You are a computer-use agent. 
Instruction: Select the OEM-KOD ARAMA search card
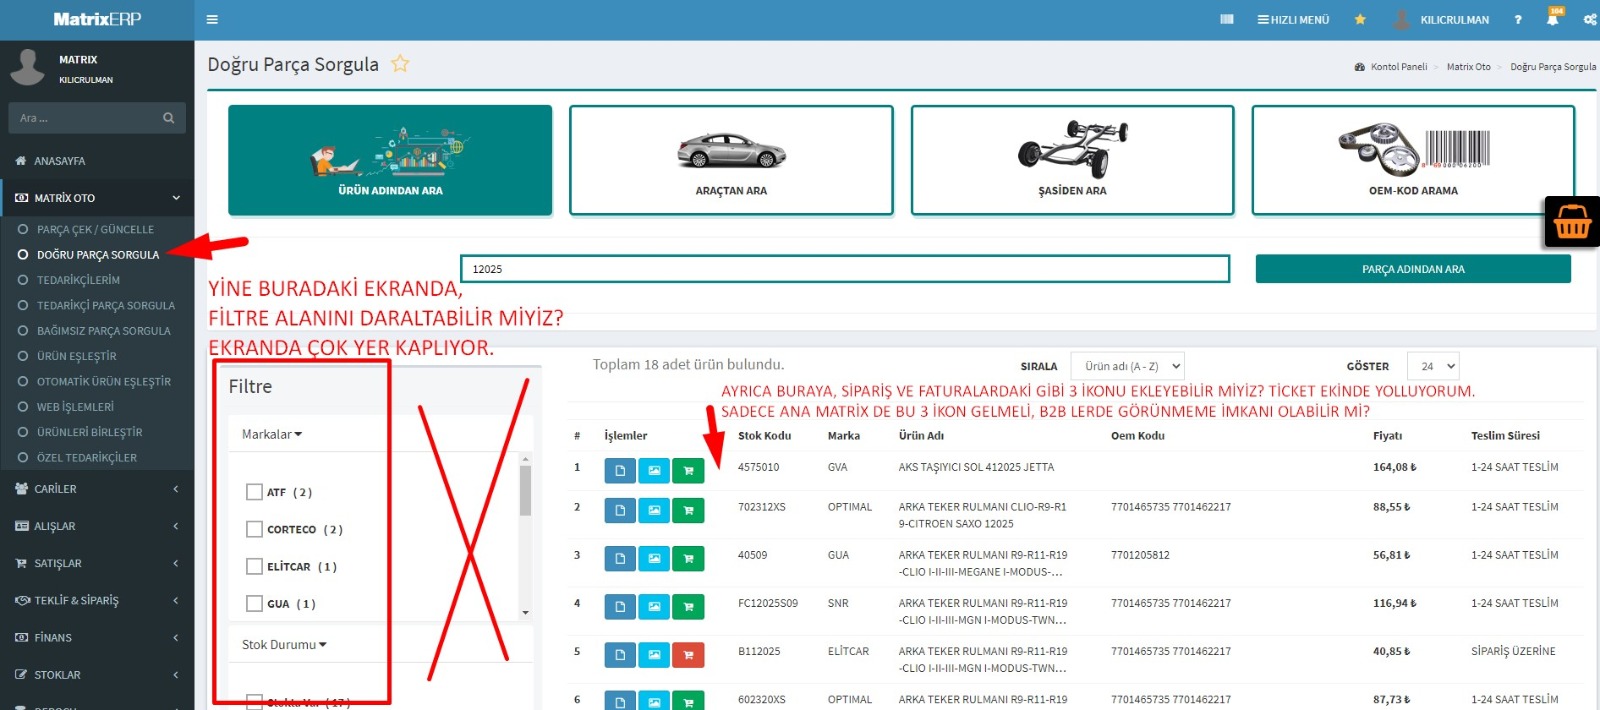pyautogui.click(x=1412, y=160)
